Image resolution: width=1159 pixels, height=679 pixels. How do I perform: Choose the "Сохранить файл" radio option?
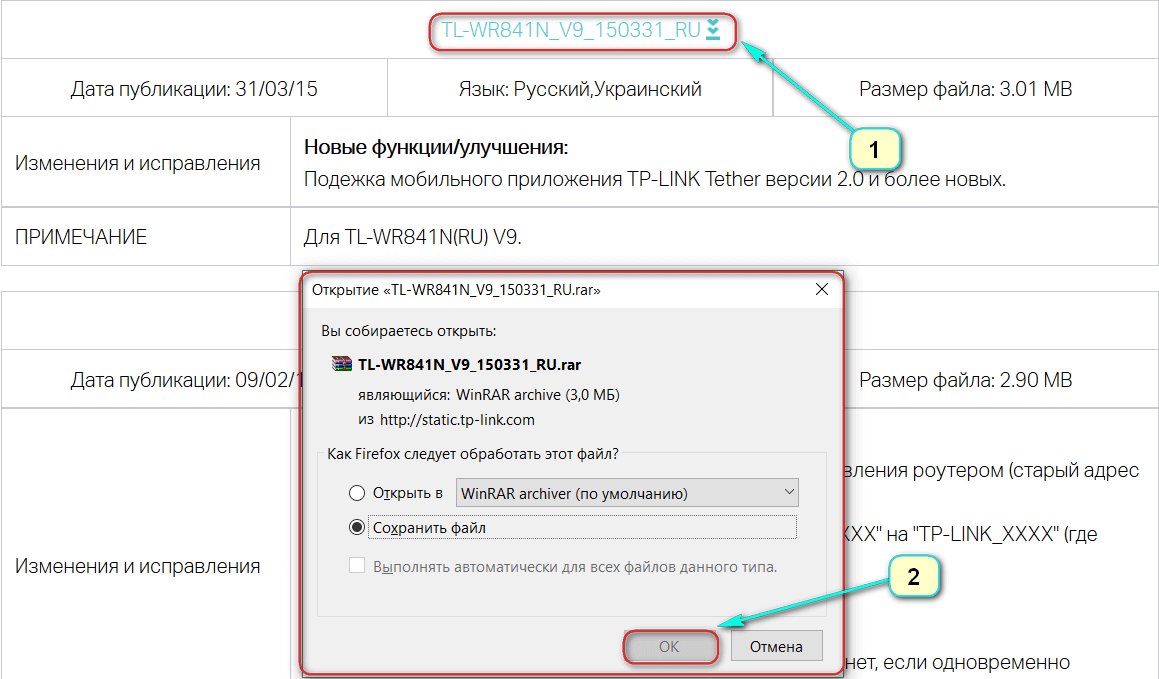[357, 527]
